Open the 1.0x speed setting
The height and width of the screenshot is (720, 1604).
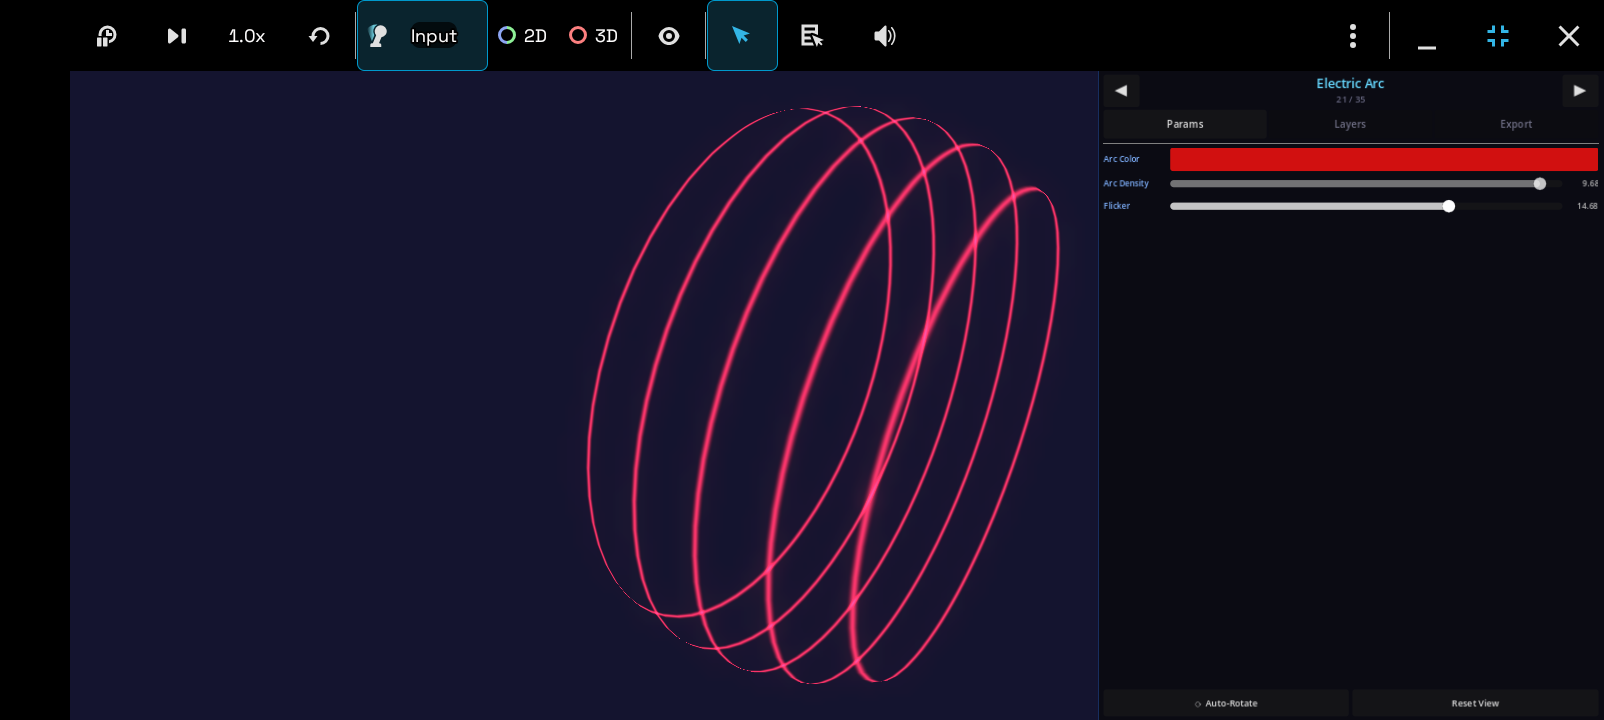247,36
